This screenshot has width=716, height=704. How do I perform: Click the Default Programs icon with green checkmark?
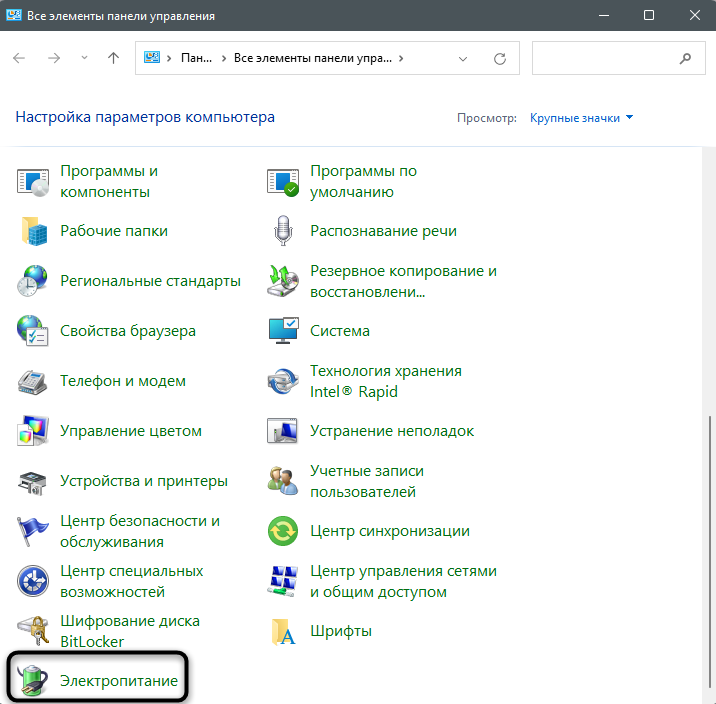283,182
